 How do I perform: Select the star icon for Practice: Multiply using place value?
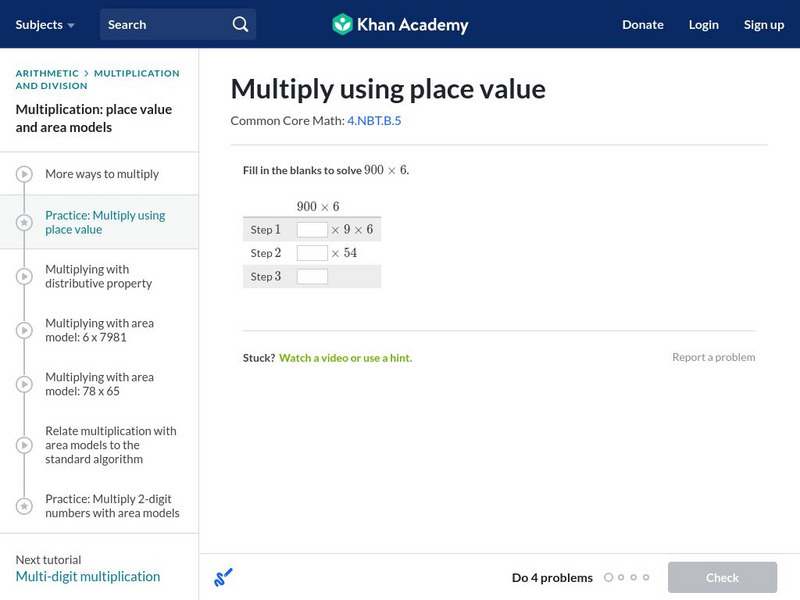point(23,222)
